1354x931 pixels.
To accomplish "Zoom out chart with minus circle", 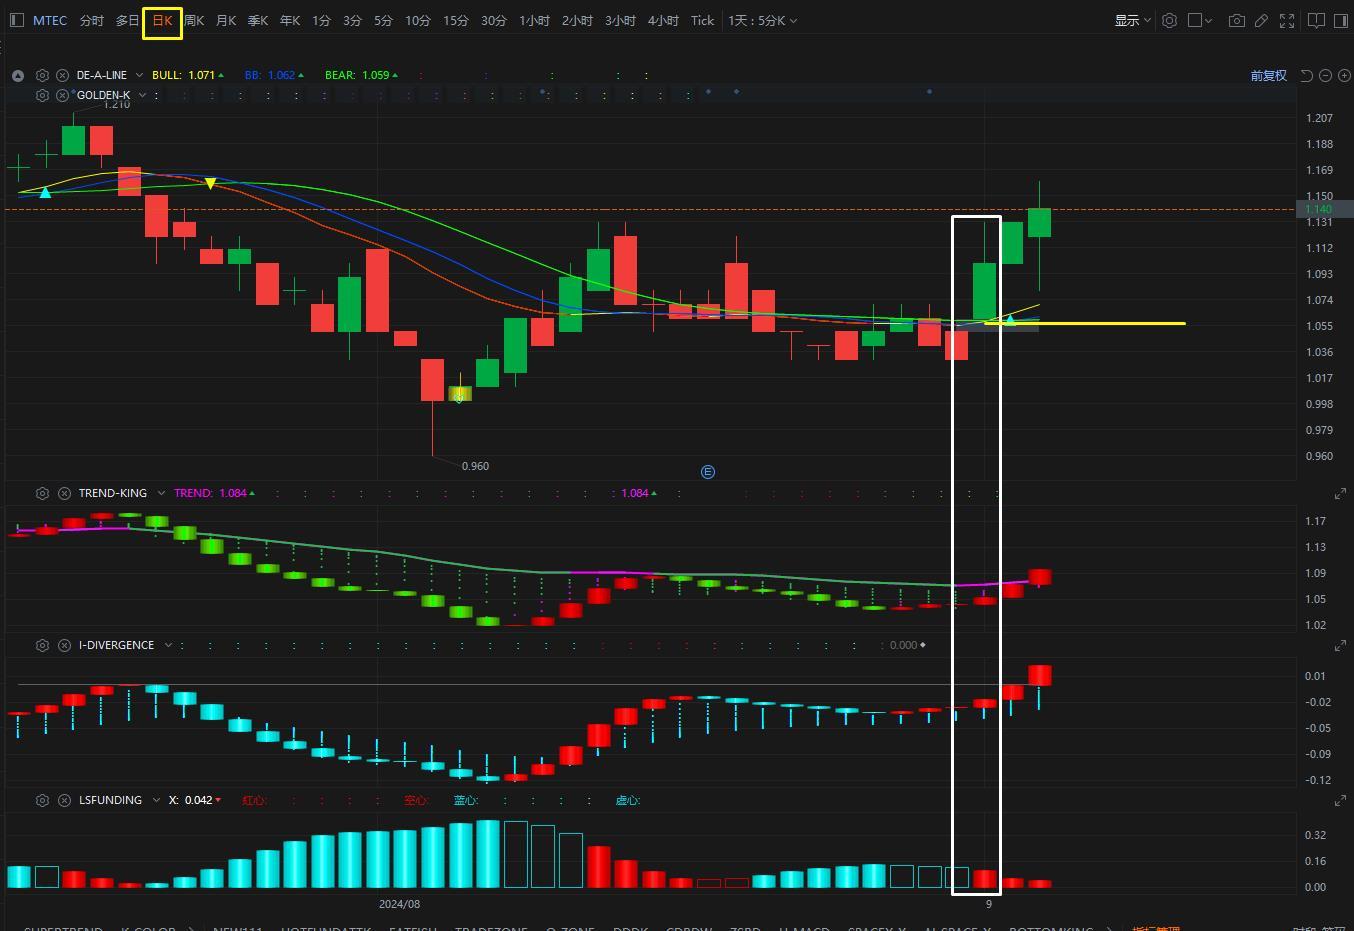I will (1326, 75).
